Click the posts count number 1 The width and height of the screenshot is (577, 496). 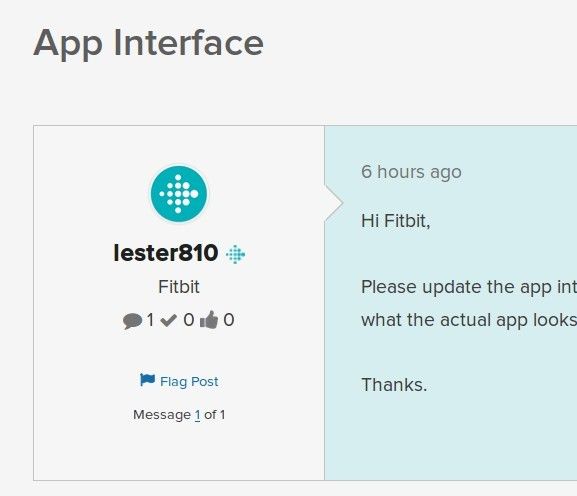coord(150,320)
